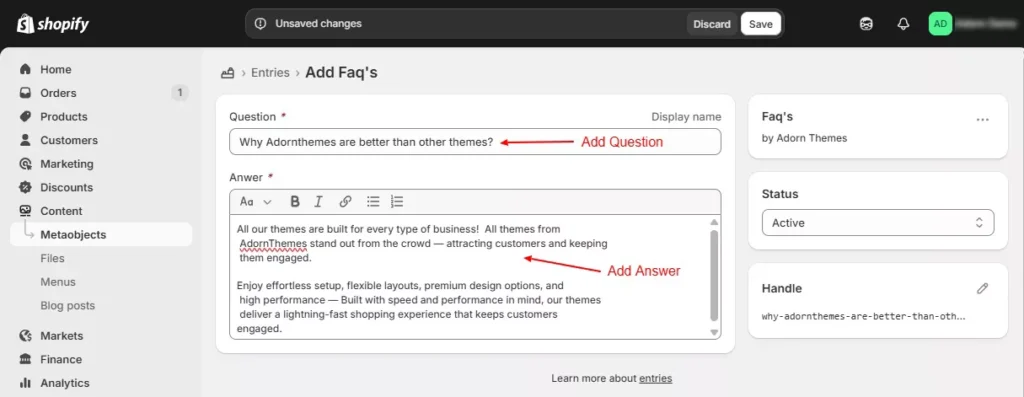Image resolution: width=1024 pixels, height=397 pixels.
Task: Click into the Question input field
Action: tap(475, 142)
